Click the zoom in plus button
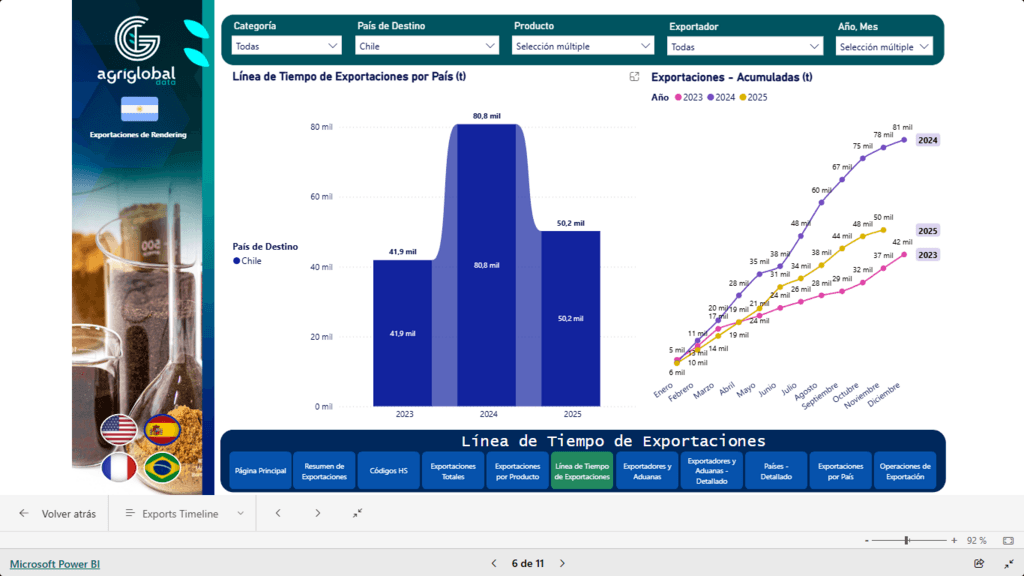 click(954, 540)
